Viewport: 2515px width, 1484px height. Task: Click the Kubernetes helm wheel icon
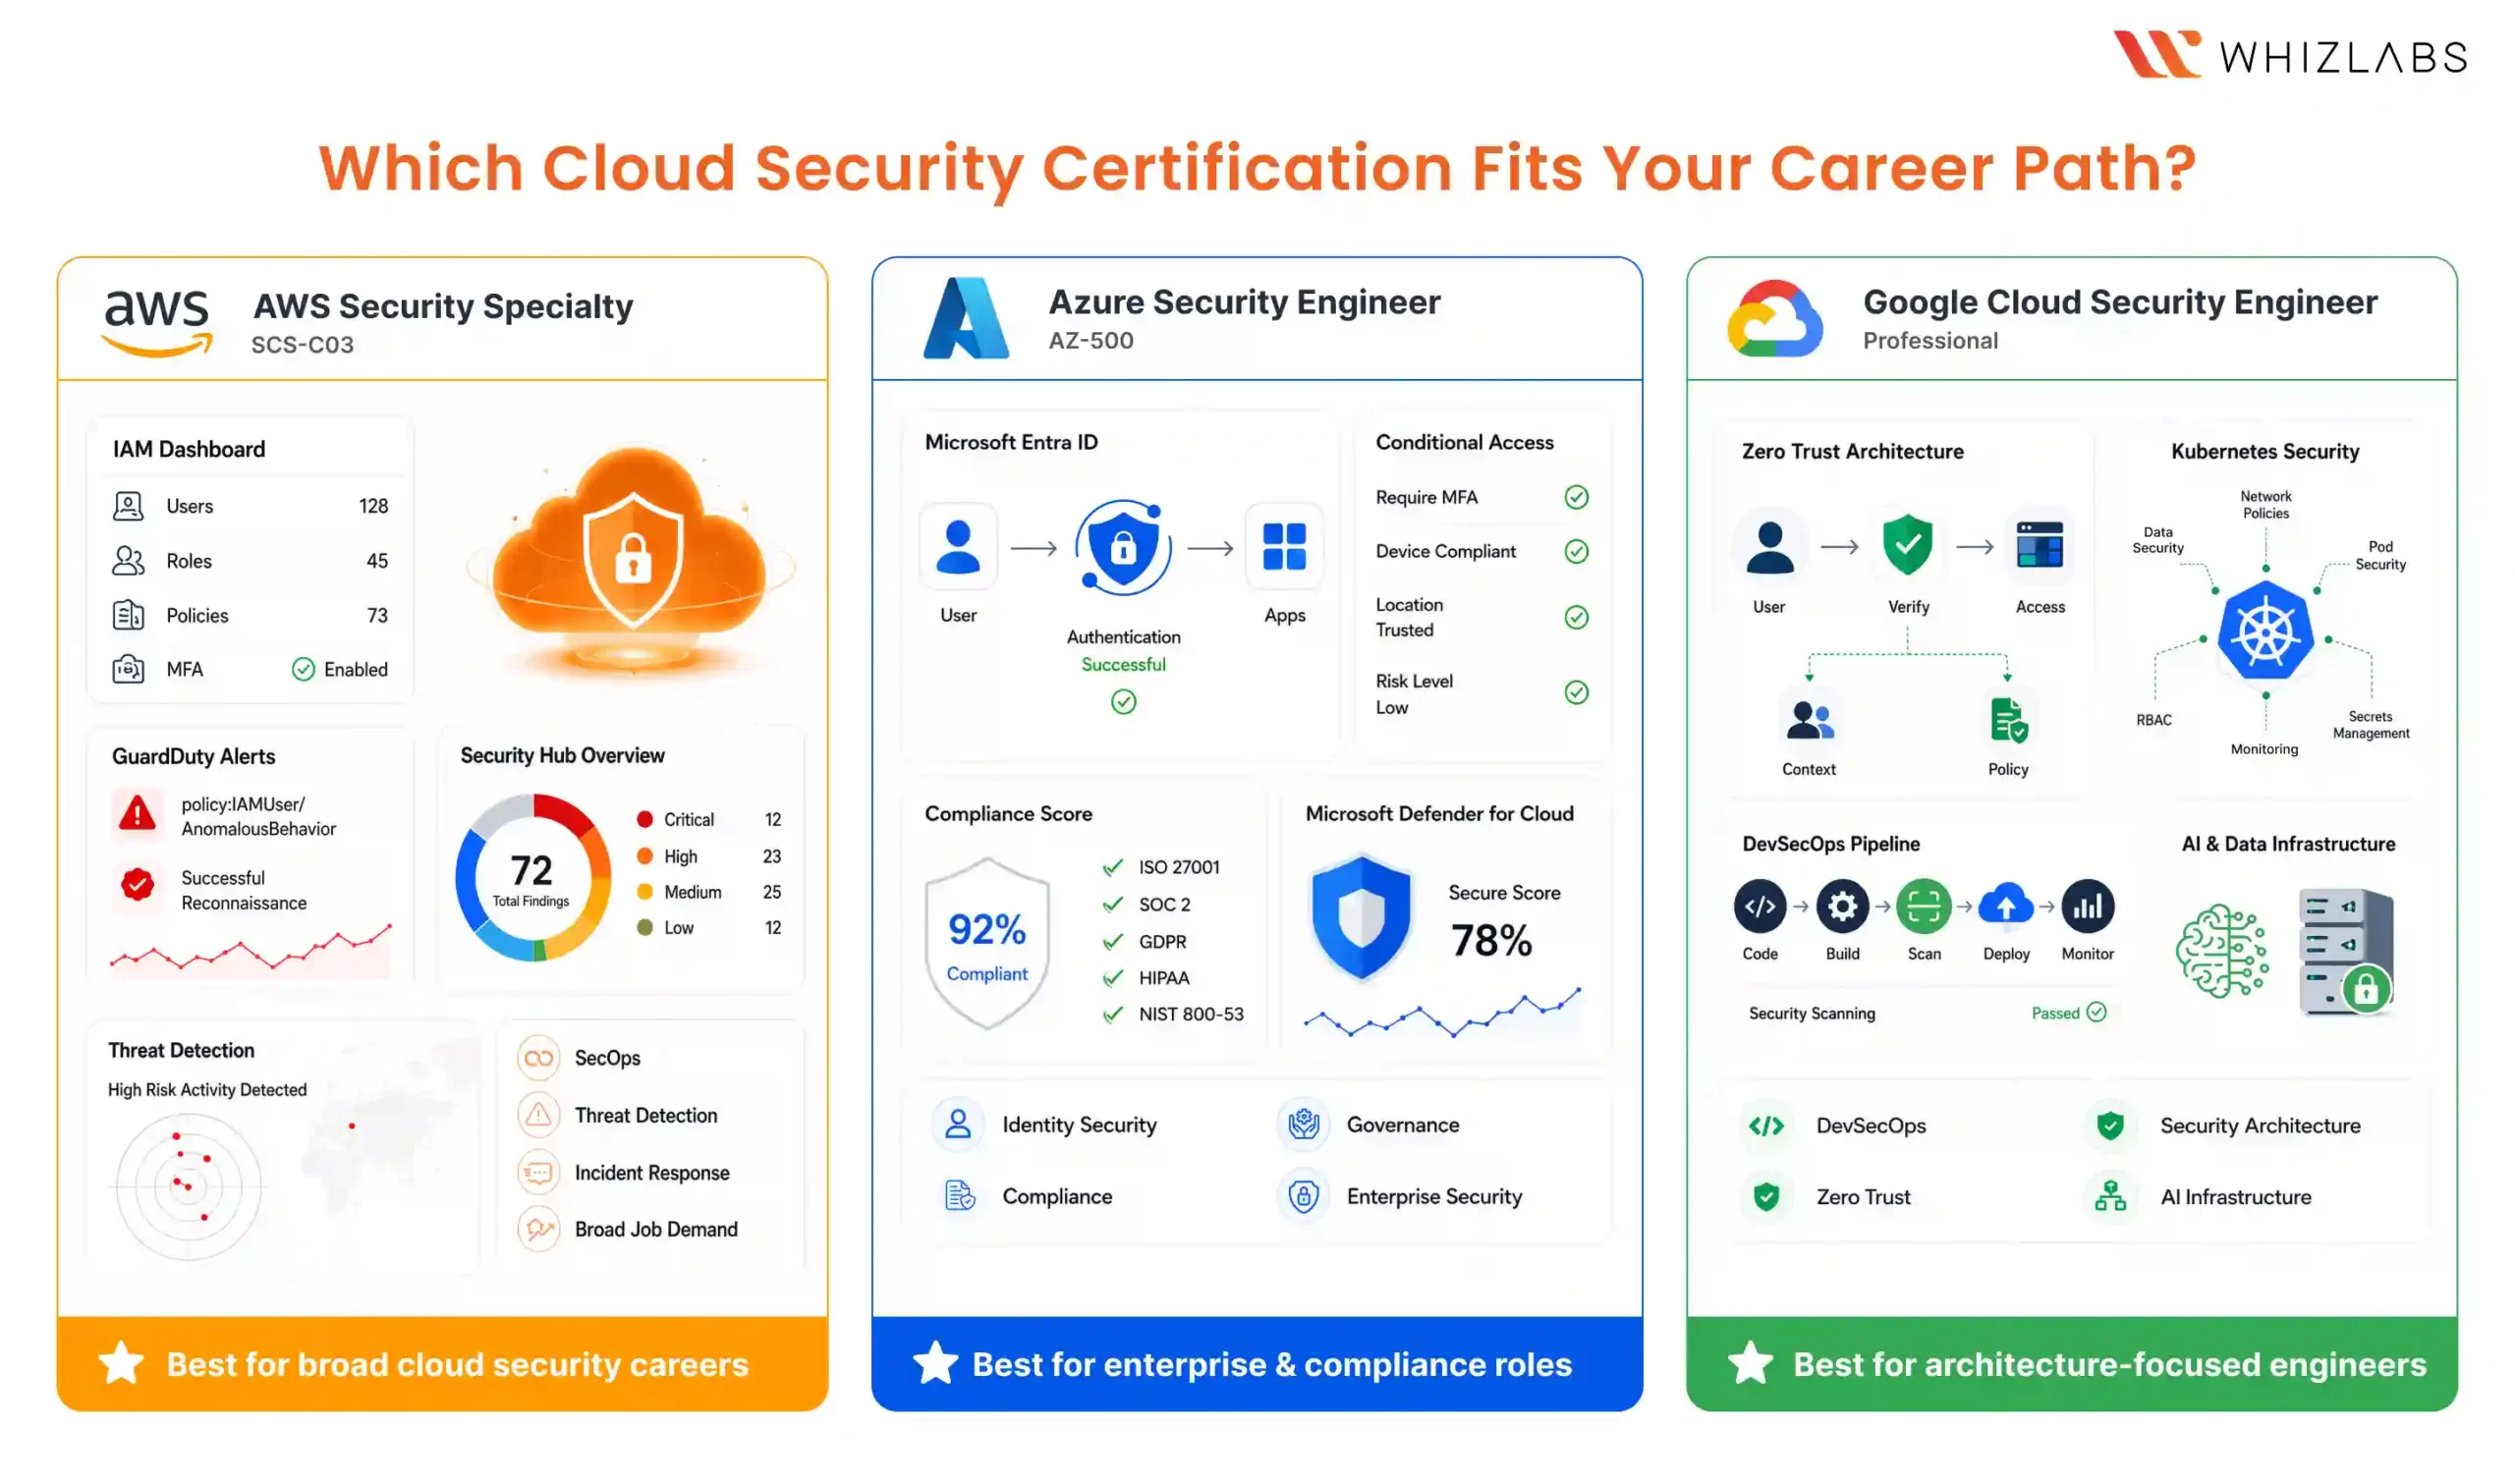tap(2264, 632)
